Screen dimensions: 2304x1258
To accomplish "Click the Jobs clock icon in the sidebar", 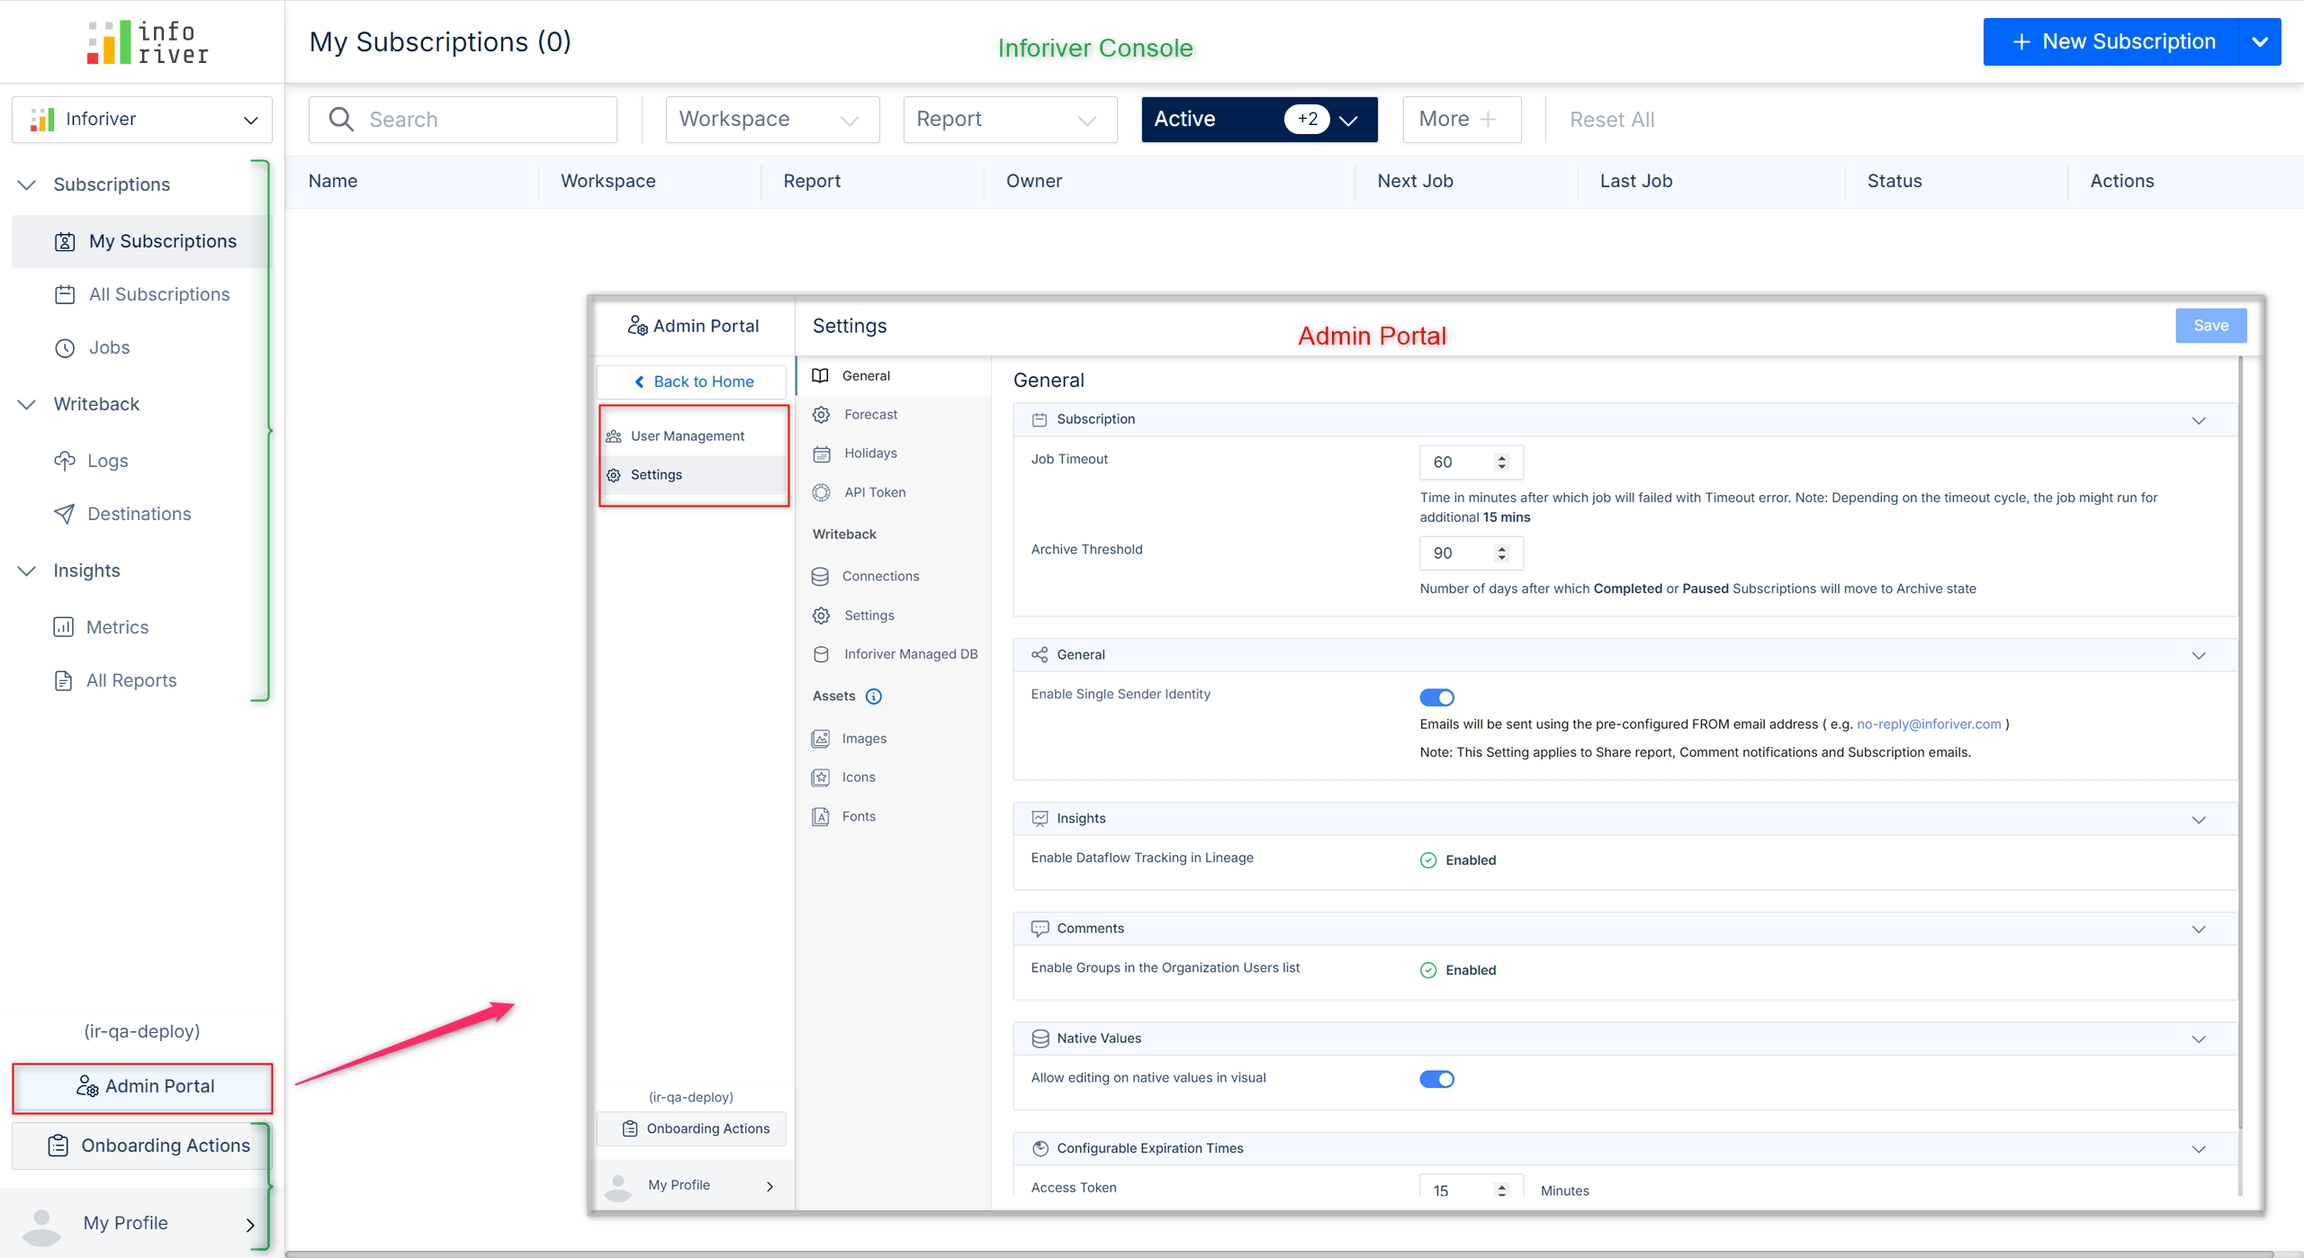I will (x=65, y=348).
